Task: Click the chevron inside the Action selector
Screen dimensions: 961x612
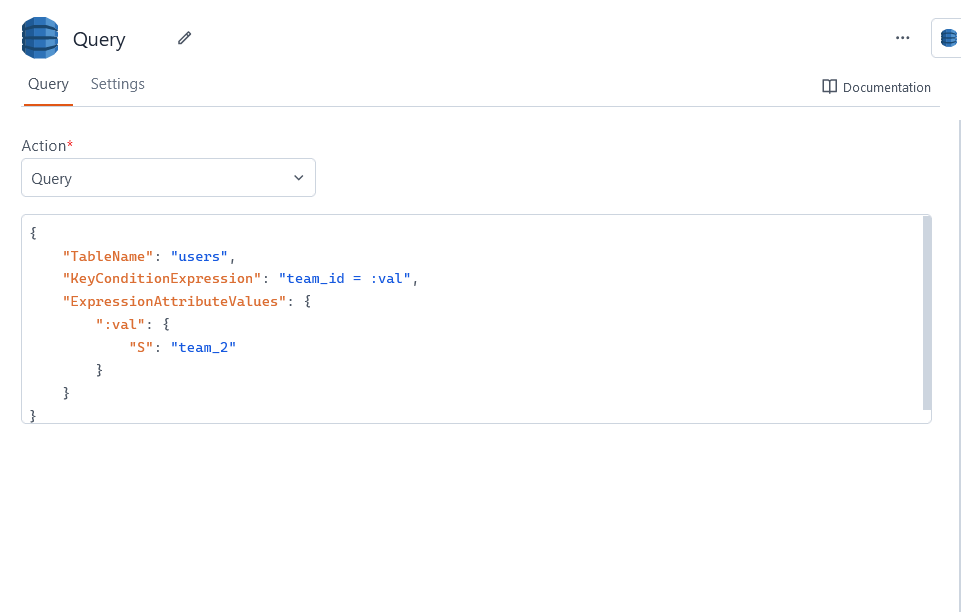Action: [298, 177]
